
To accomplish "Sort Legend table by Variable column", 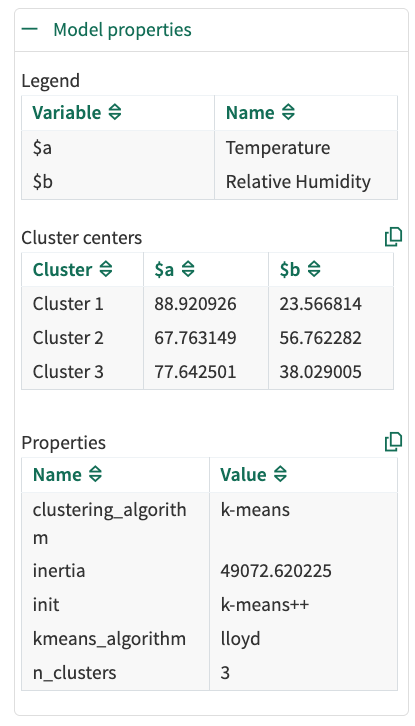I will tap(114, 113).
